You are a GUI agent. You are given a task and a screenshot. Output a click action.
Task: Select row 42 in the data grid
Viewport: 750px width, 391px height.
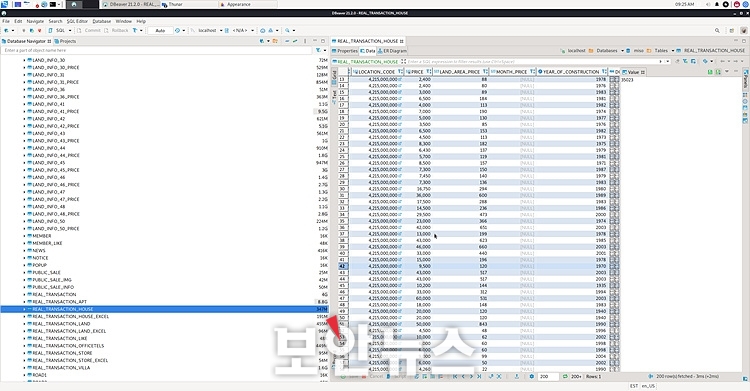click(342, 266)
